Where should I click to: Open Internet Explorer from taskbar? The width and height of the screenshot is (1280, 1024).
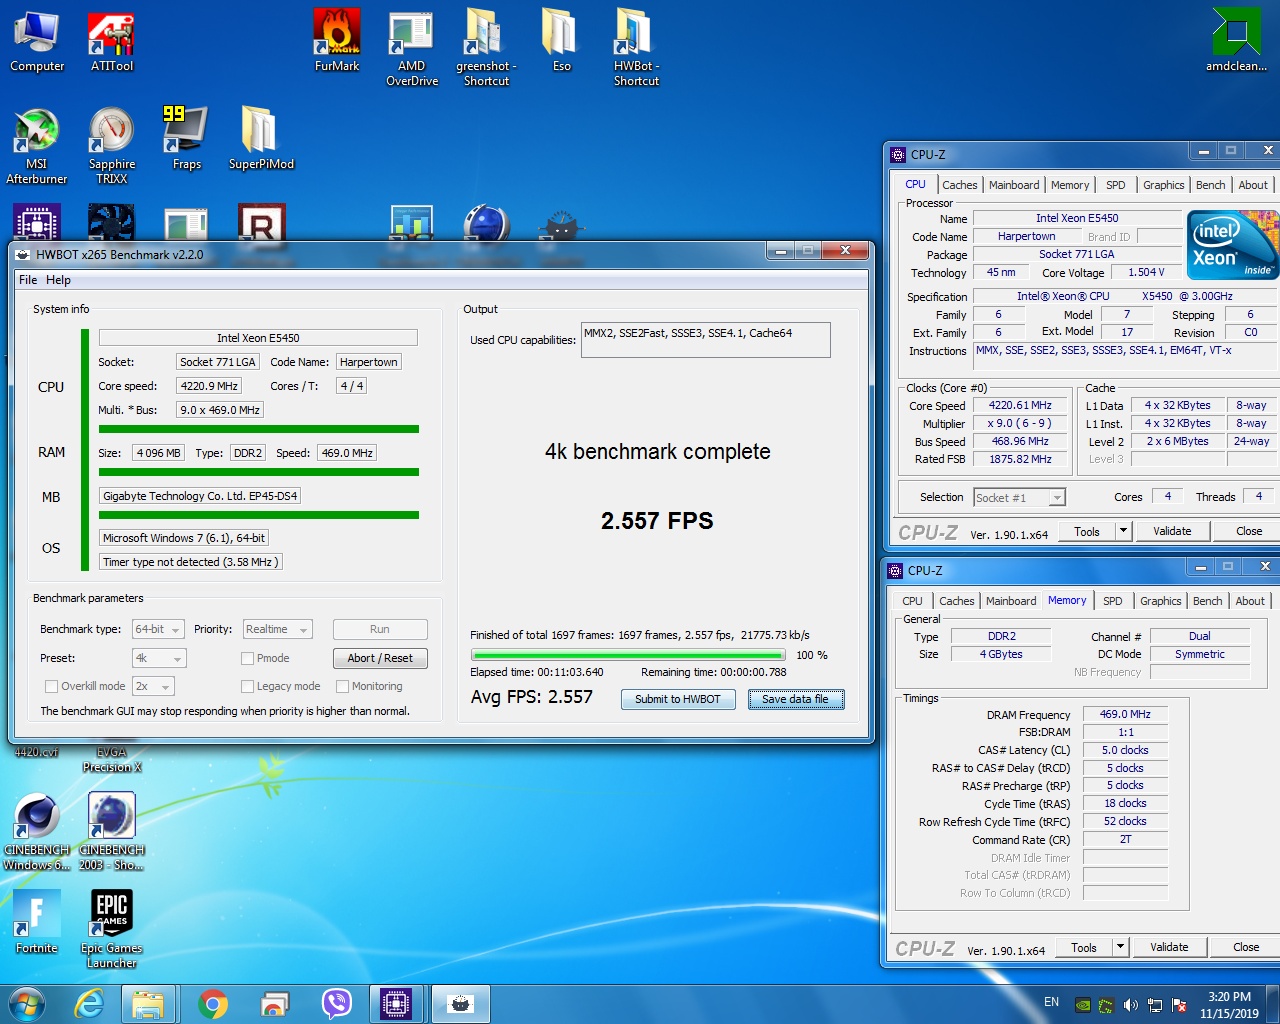tap(89, 1004)
